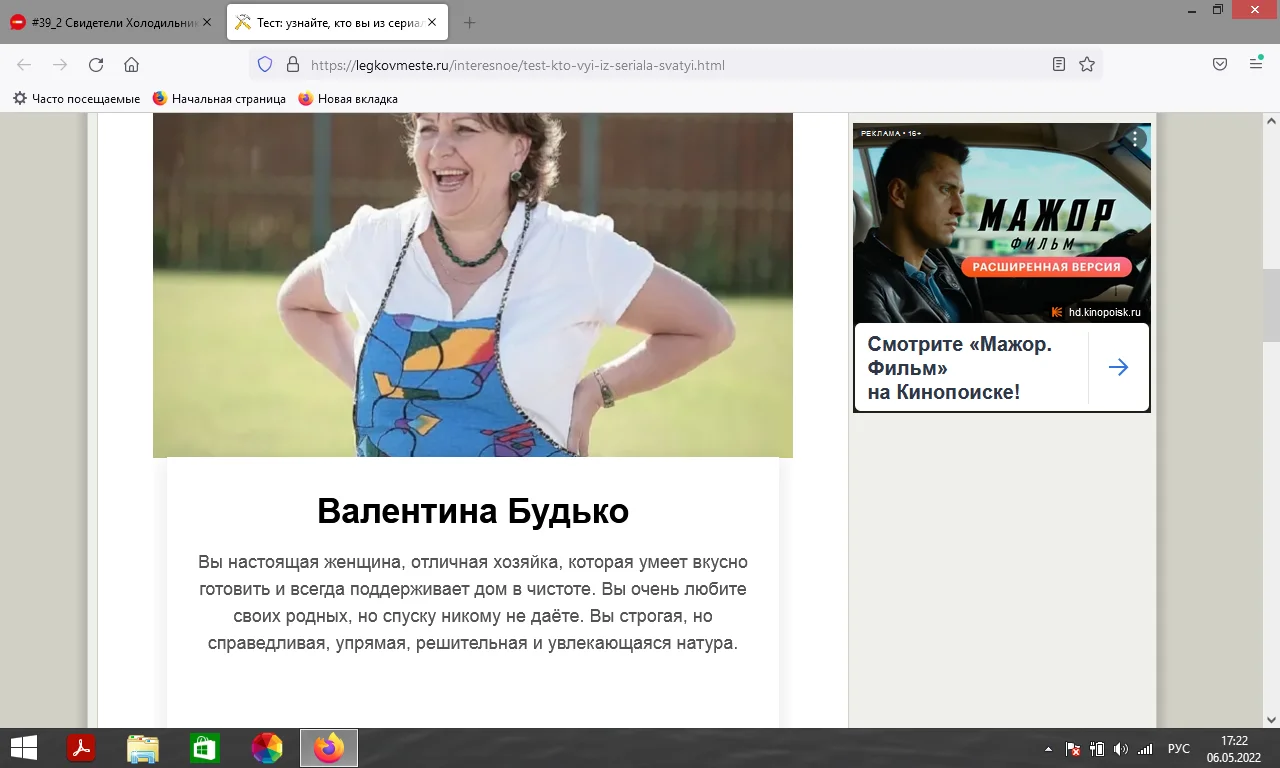The image size is (1280, 768).
Task: Switch keyboard layout from РУС
Action: [x=1178, y=747]
